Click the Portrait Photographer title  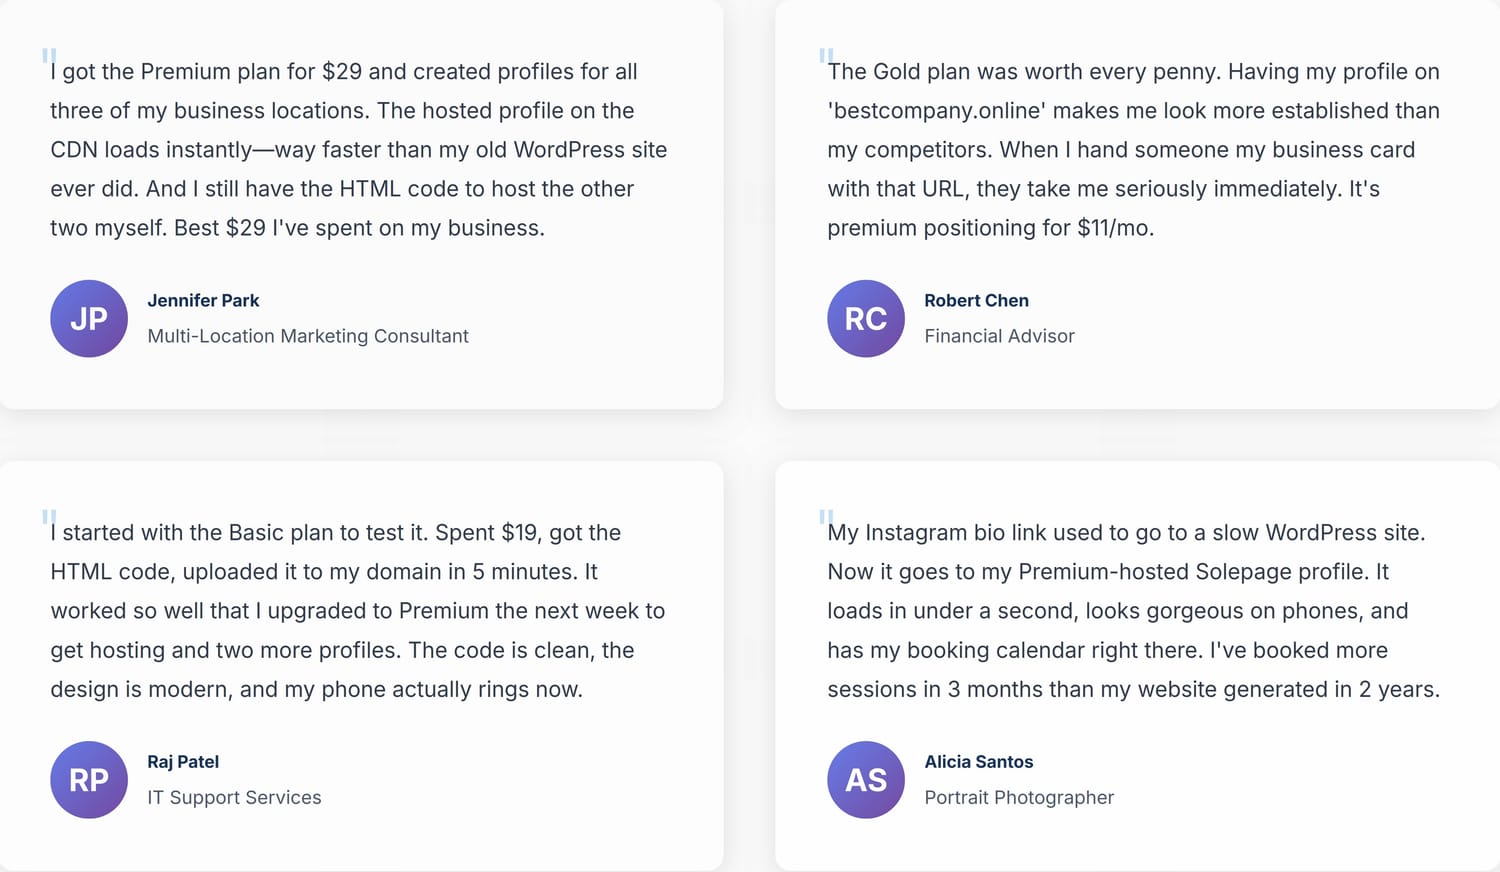[x=1019, y=797]
